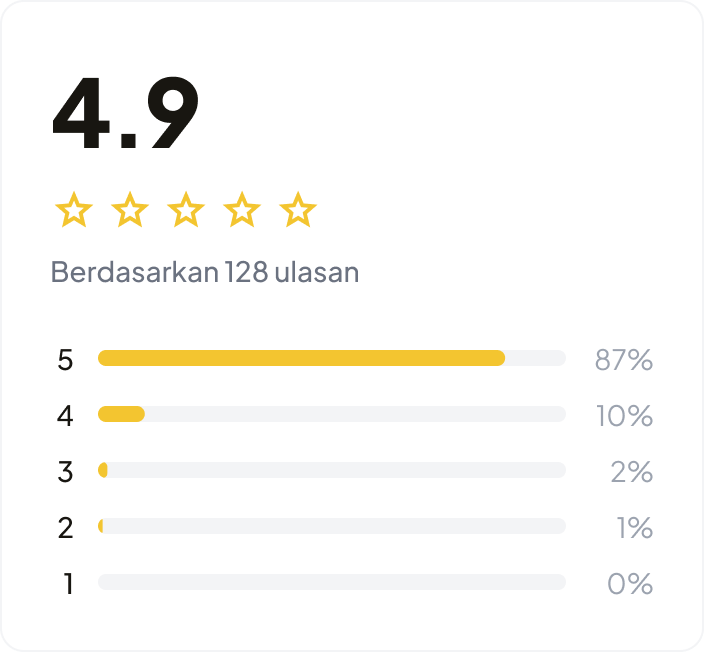Open the "Berdasarkan 128 ulasan" reviews text
Viewport: 704px width, 652px height.
205,272
